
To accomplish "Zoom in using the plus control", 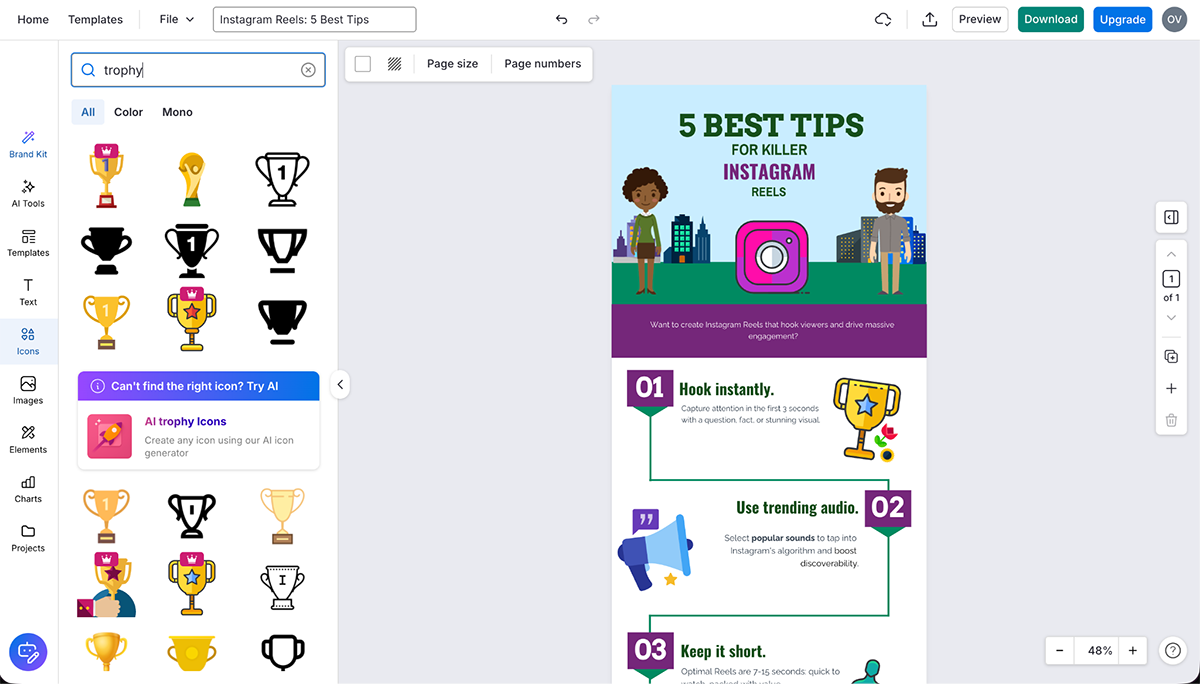I will pos(1132,650).
